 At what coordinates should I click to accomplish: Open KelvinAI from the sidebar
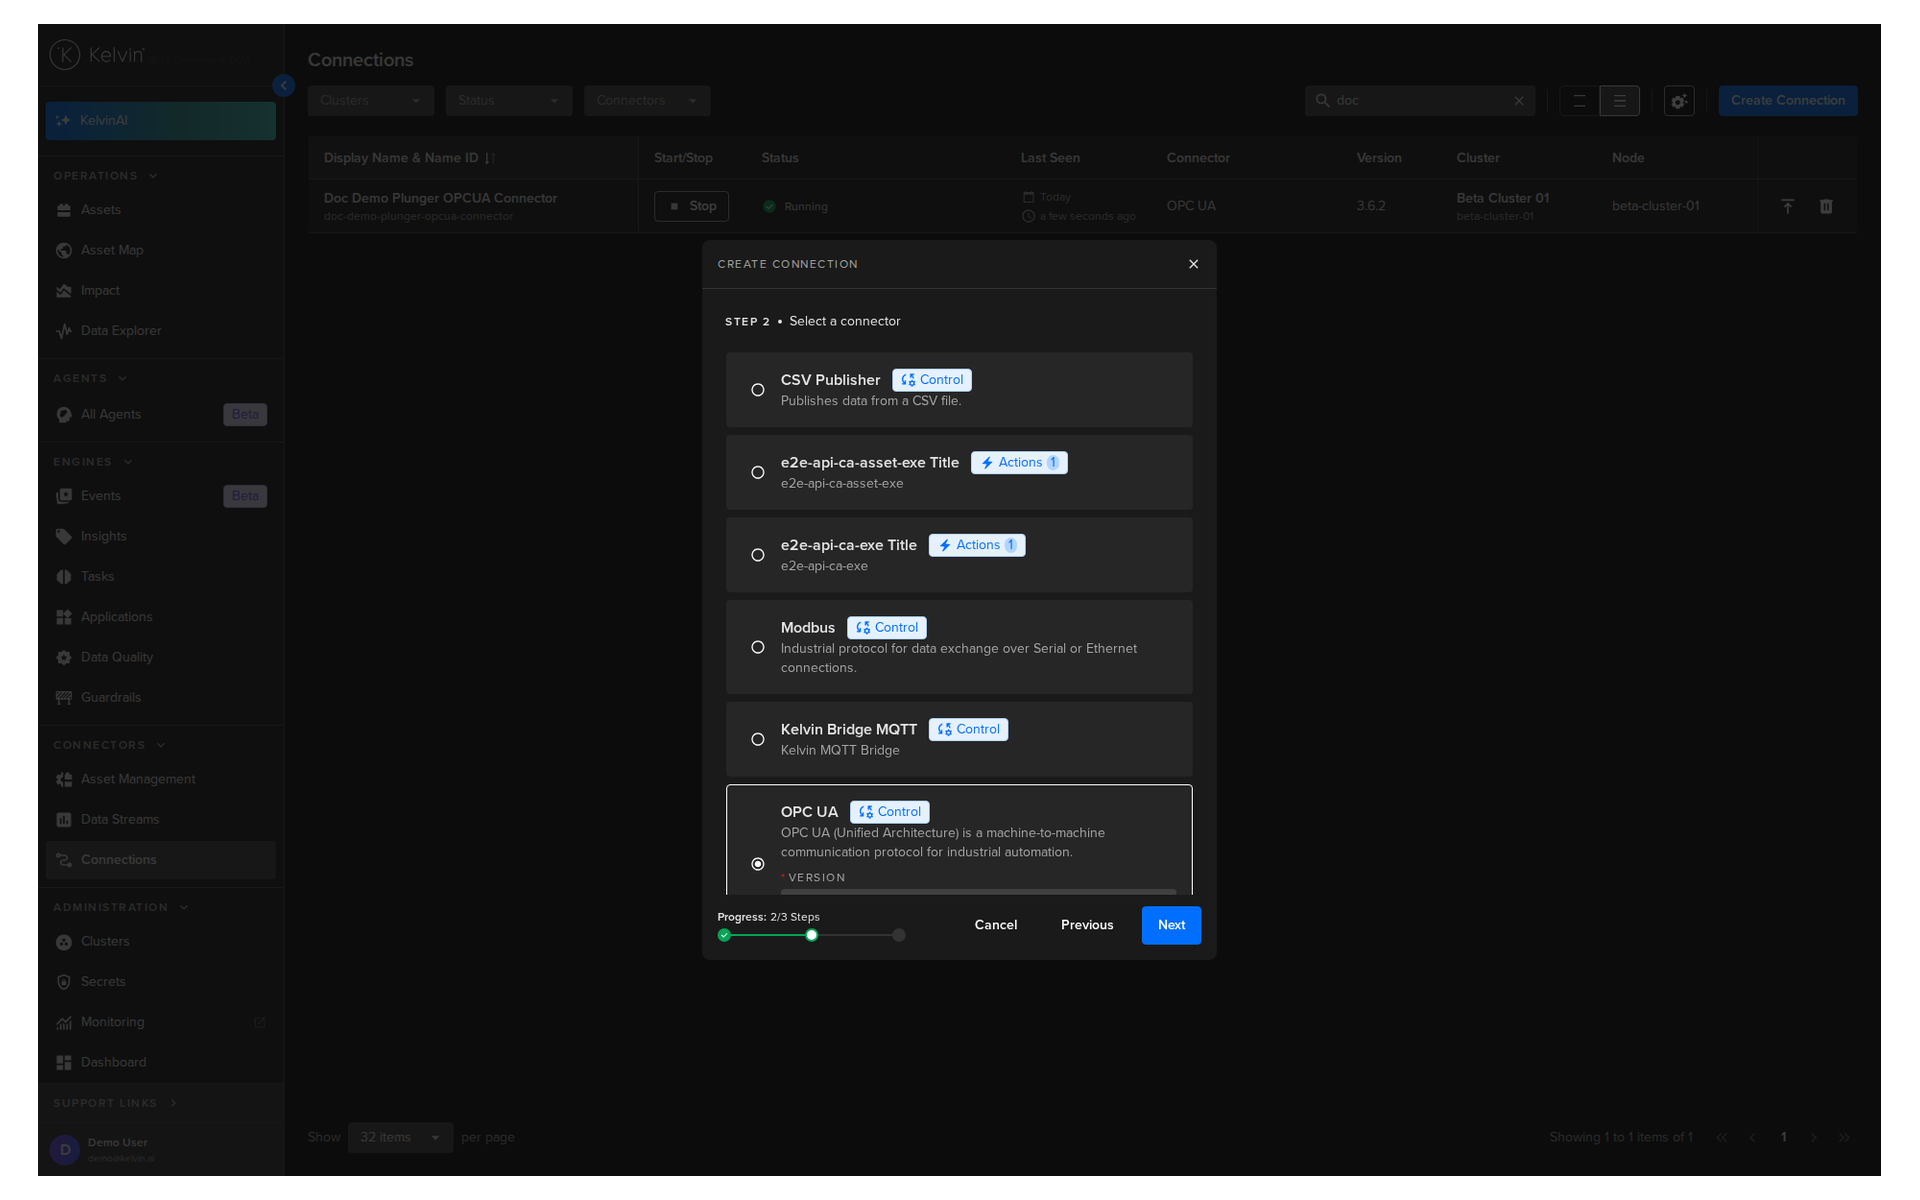coord(160,120)
